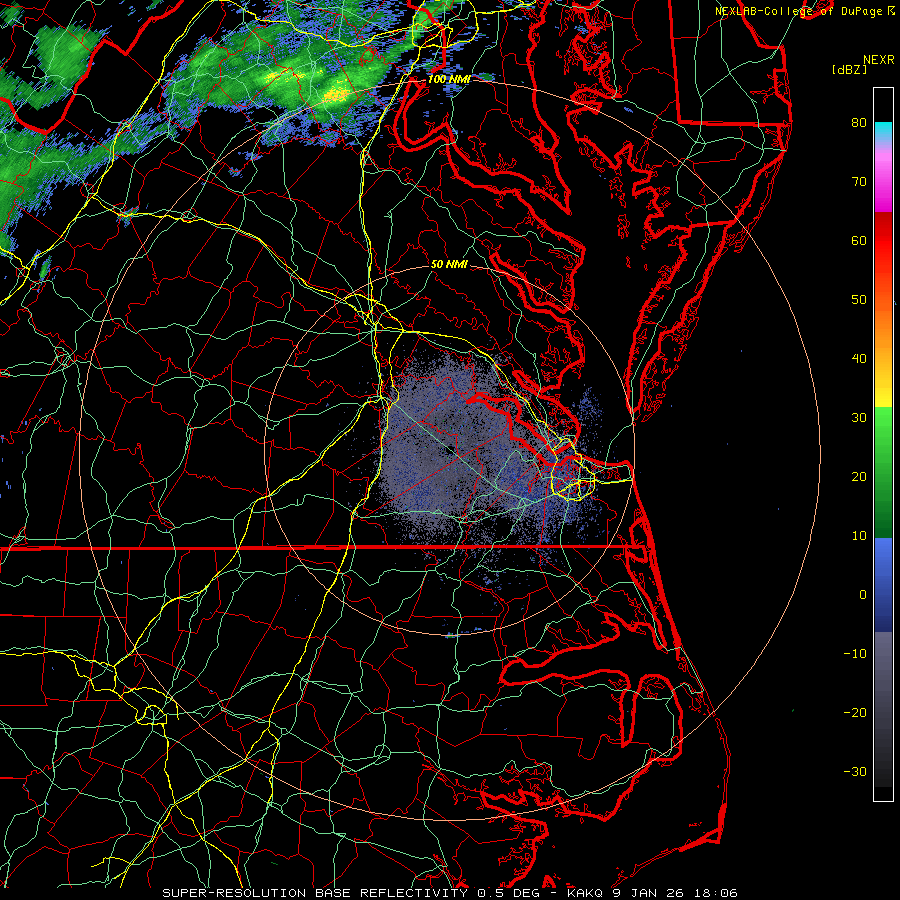Click the 60 dBZ scale value

[859, 240]
